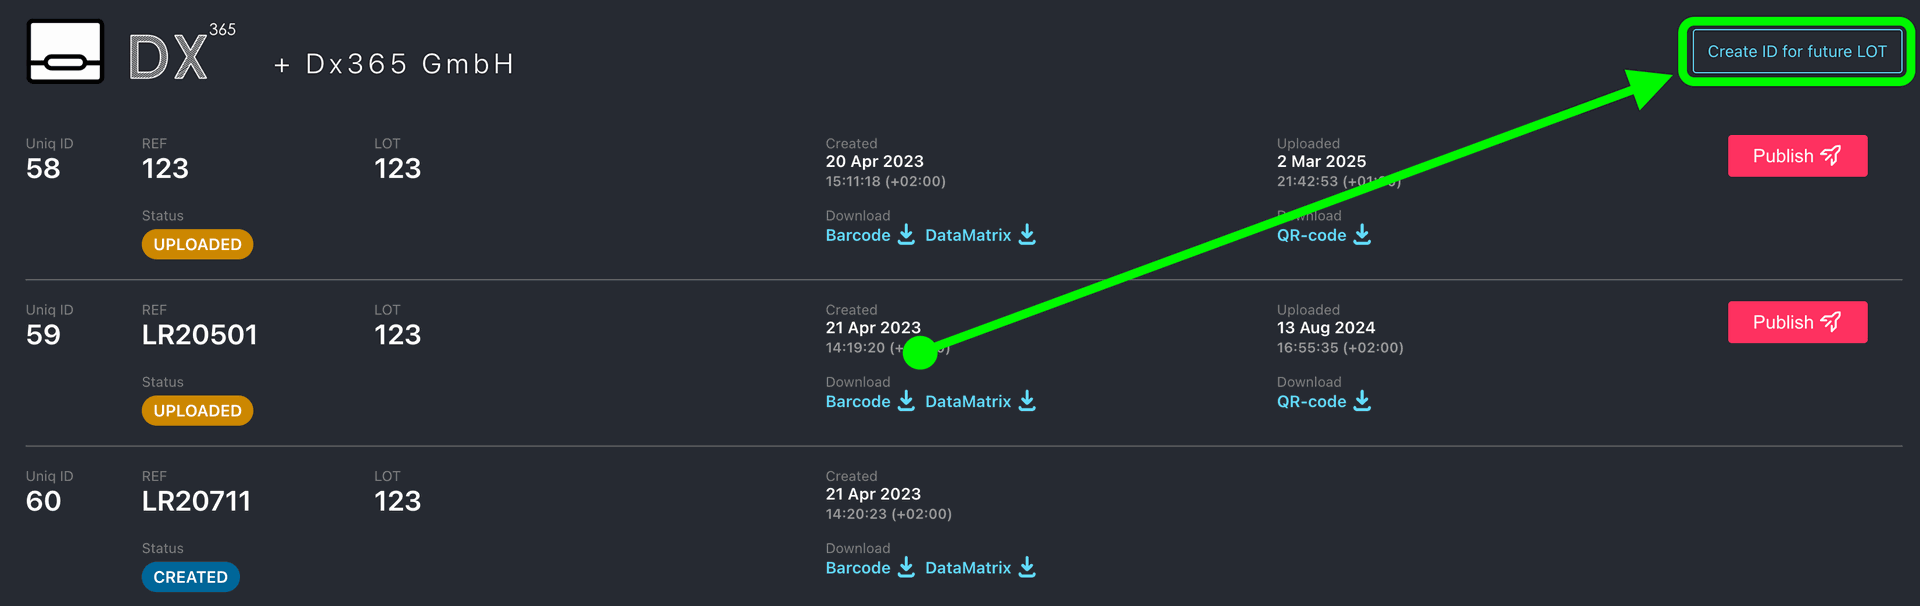This screenshot has height=606, width=1920.
Task: Click QR-code download icon for ID 58
Action: 1362,235
